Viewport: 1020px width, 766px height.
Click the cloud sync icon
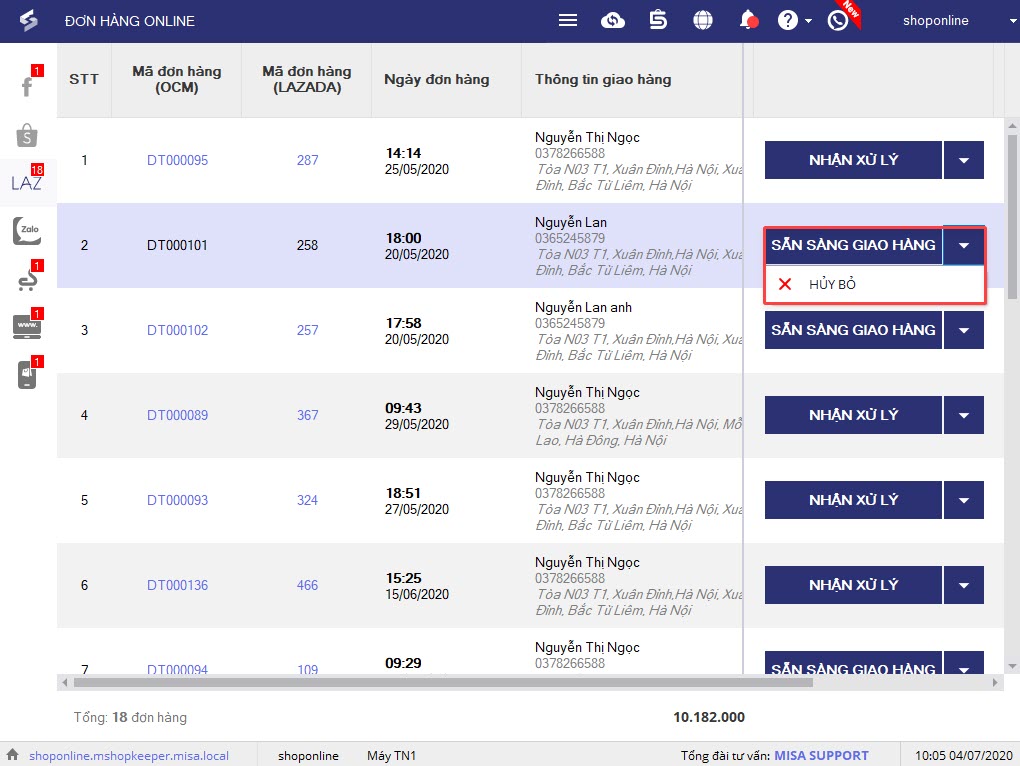[x=613, y=21]
